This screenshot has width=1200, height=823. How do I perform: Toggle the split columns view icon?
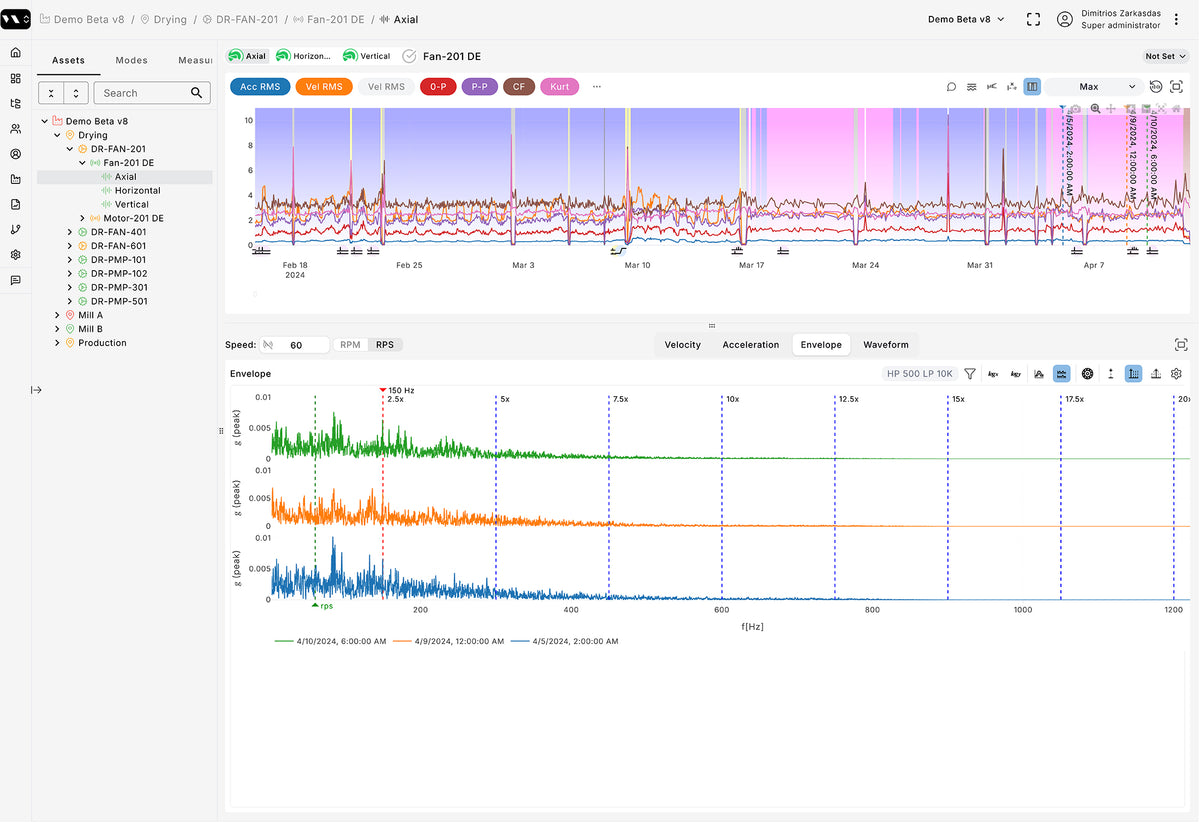1032,87
